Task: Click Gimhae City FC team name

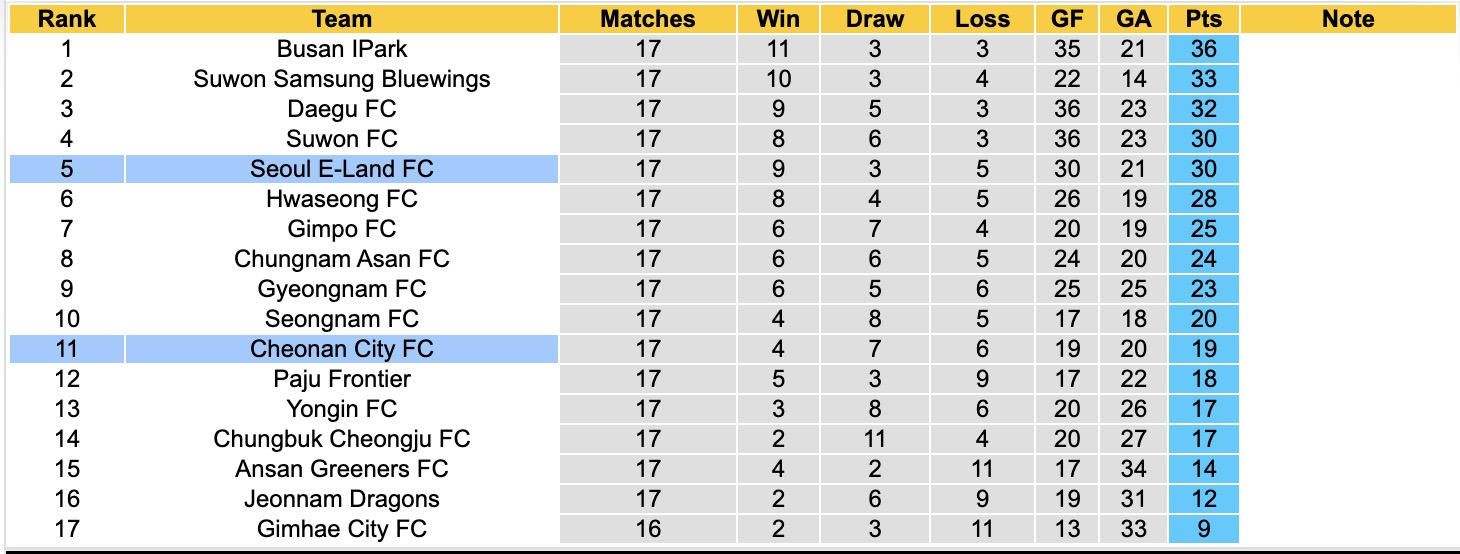Action: click(342, 529)
